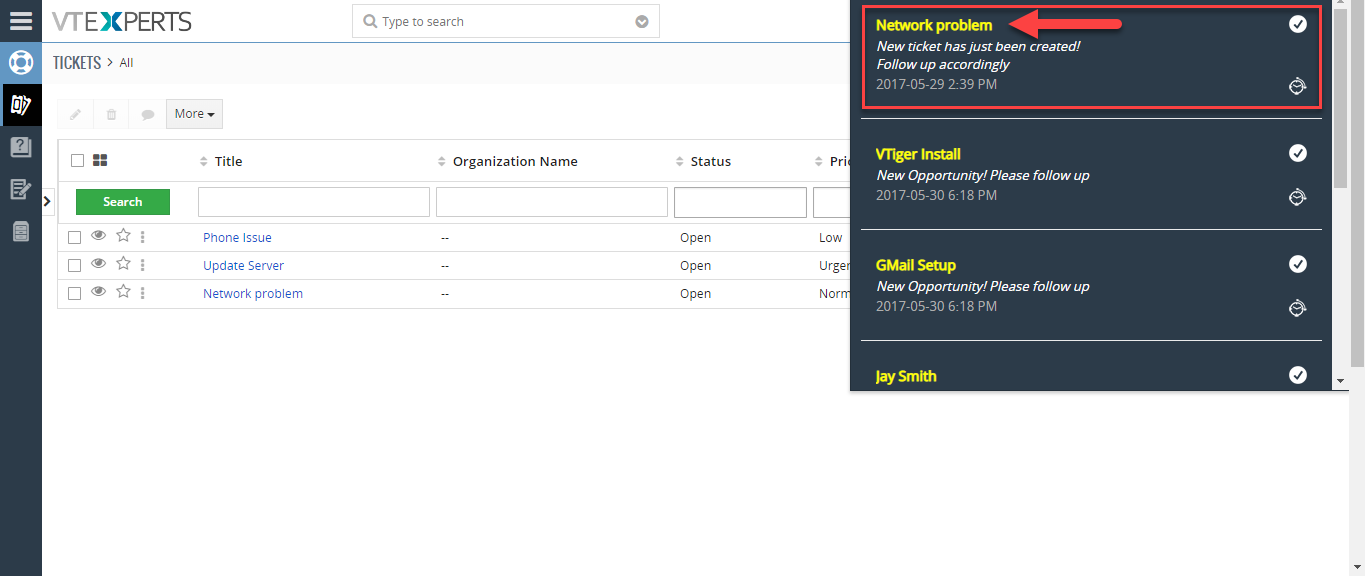Star the Phone Issue ticket

tap(123, 236)
